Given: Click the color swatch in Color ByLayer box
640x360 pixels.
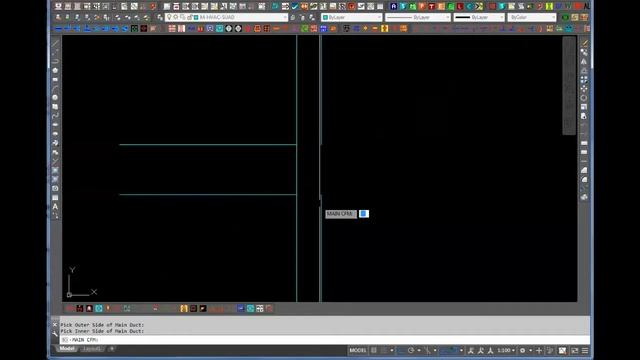Looking at the screenshot, I should [325, 17].
